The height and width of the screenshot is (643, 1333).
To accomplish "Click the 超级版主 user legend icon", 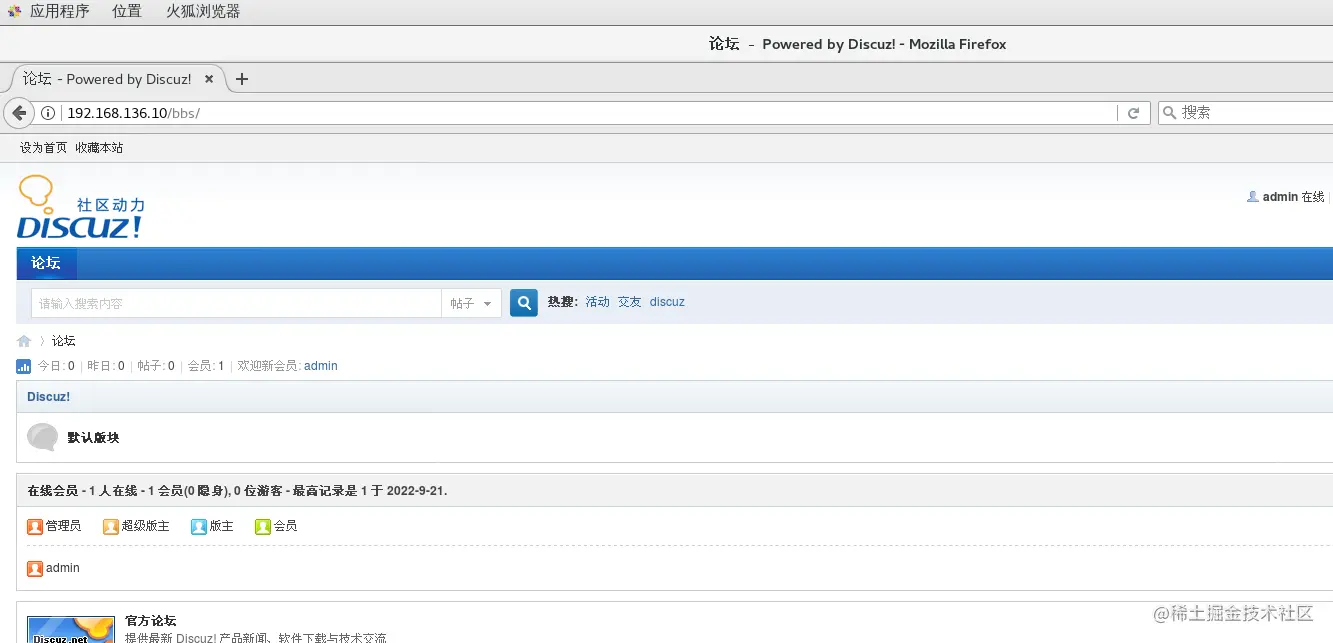I will click(111, 526).
